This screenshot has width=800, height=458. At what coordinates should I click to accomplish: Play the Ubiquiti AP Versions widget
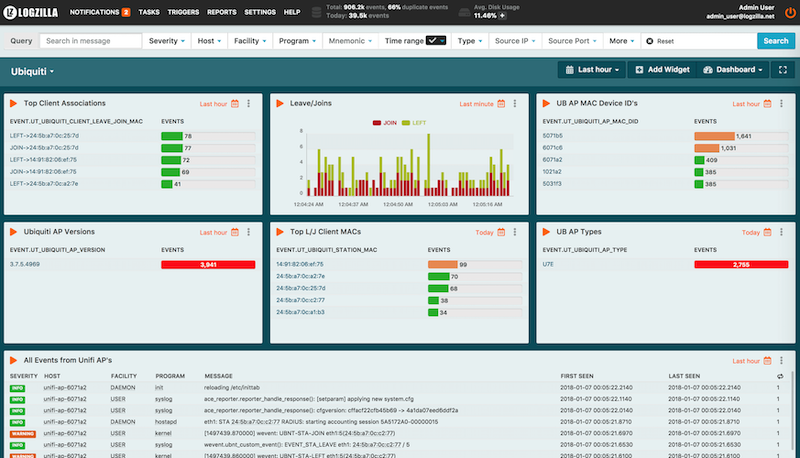pos(13,232)
